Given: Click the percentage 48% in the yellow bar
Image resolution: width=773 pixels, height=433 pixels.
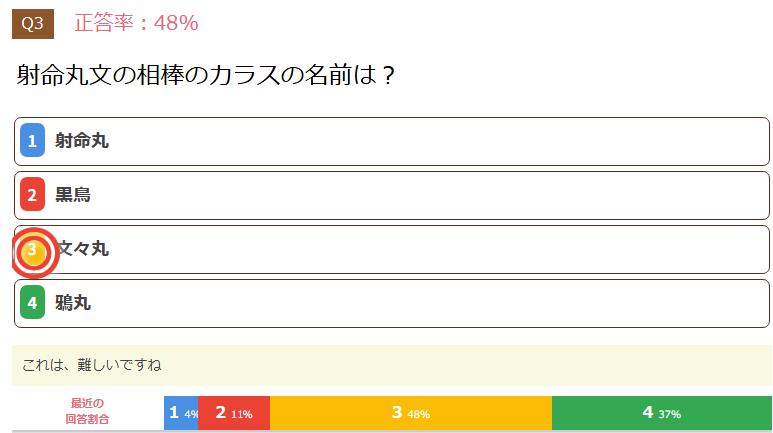Looking at the screenshot, I should pyautogui.click(x=418, y=414).
